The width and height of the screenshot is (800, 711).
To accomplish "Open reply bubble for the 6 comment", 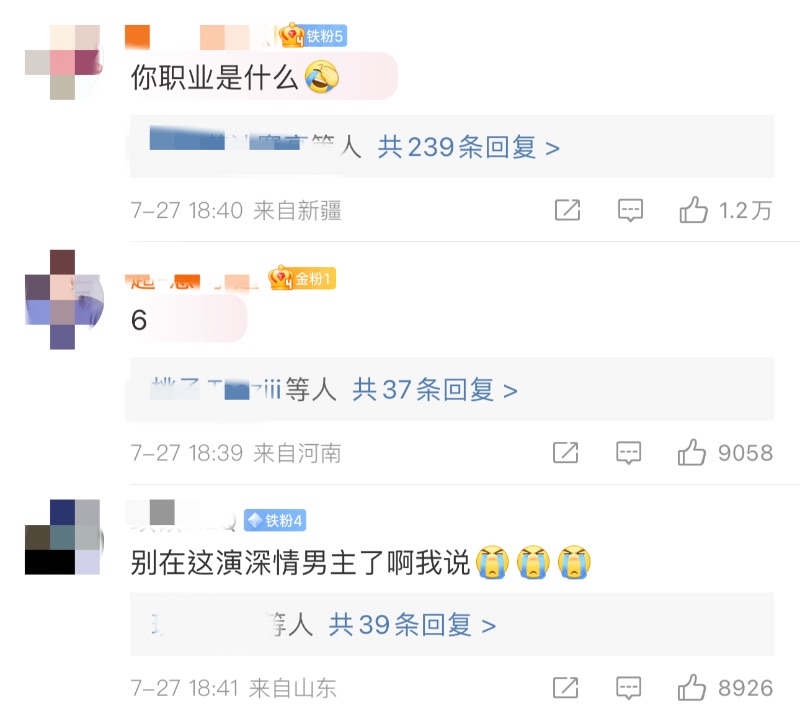I will click(x=629, y=453).
